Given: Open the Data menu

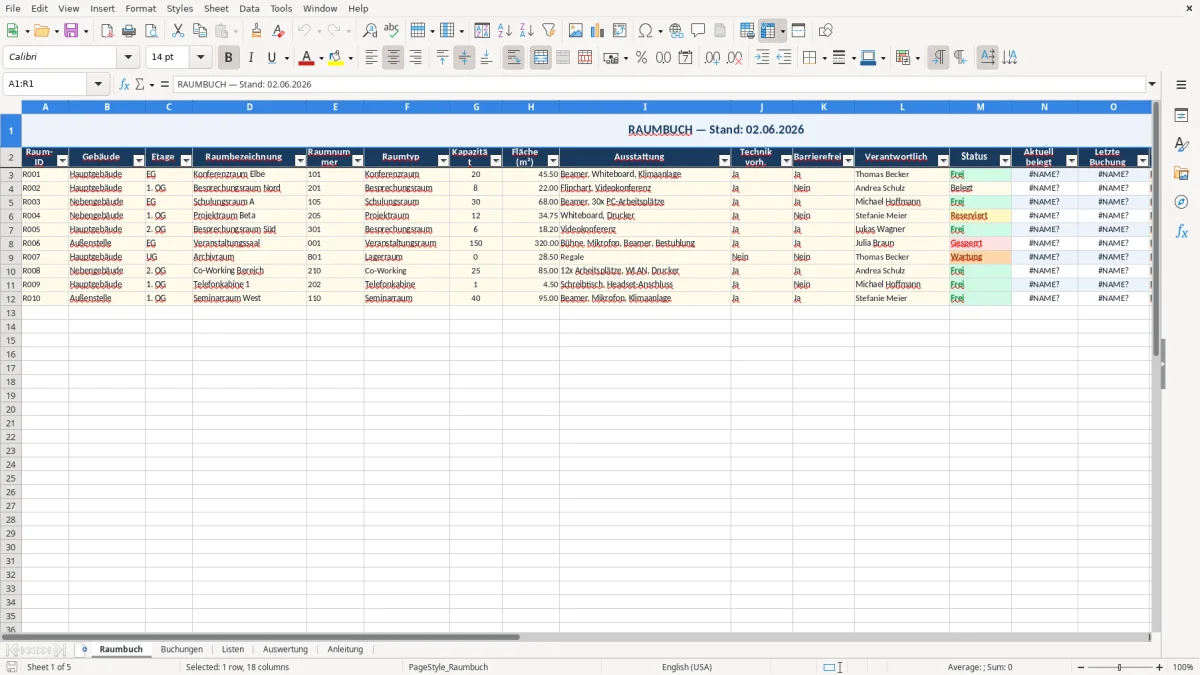Looking at the screenshot, I should click(249, 8).
